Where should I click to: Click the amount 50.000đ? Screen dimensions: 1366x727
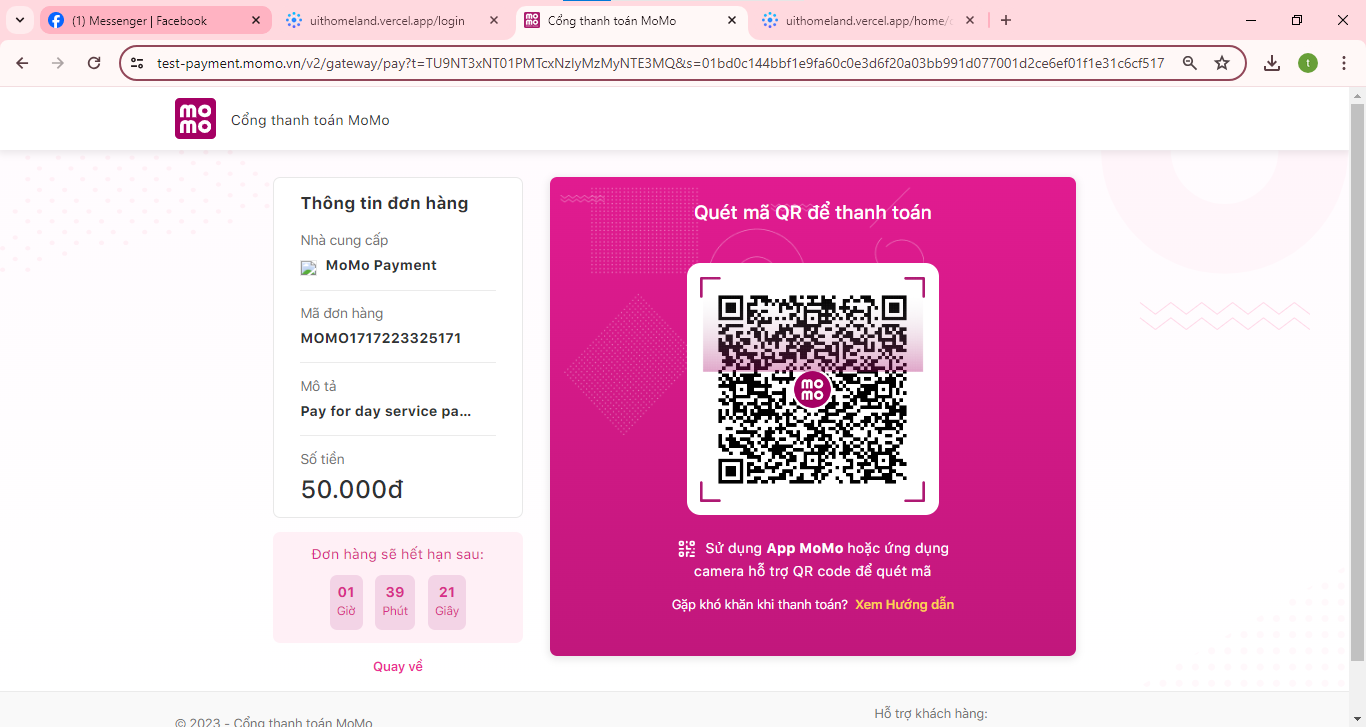click(x=352, y=489)
